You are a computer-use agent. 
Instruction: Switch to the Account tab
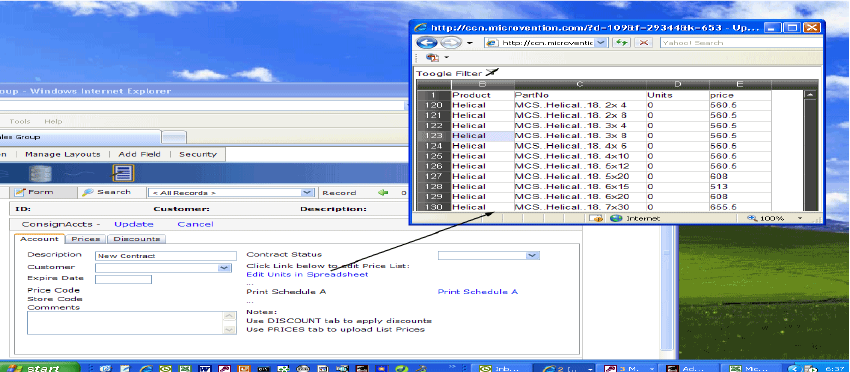tap(39, 239)
